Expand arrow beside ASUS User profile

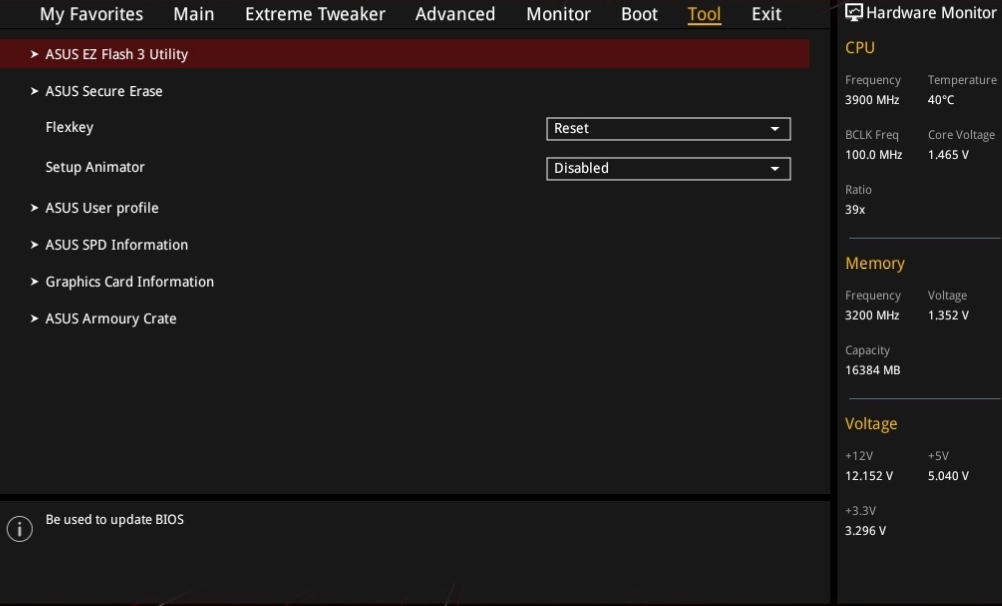(x=35, y=208)
